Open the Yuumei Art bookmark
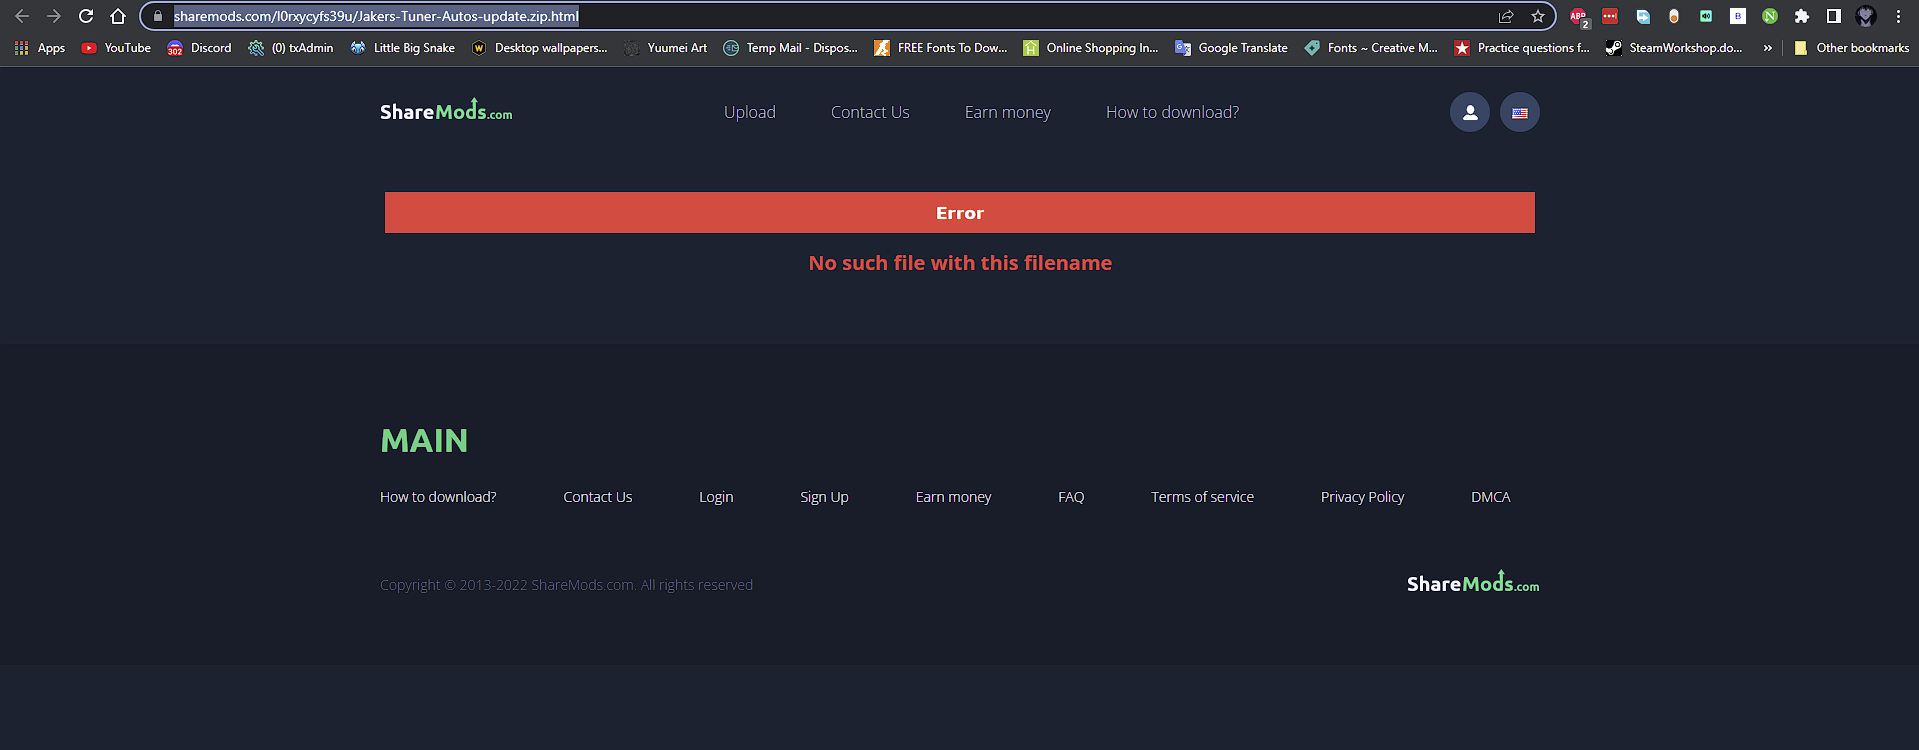This screenshot has width=1919, height=750. pos(665,48)
